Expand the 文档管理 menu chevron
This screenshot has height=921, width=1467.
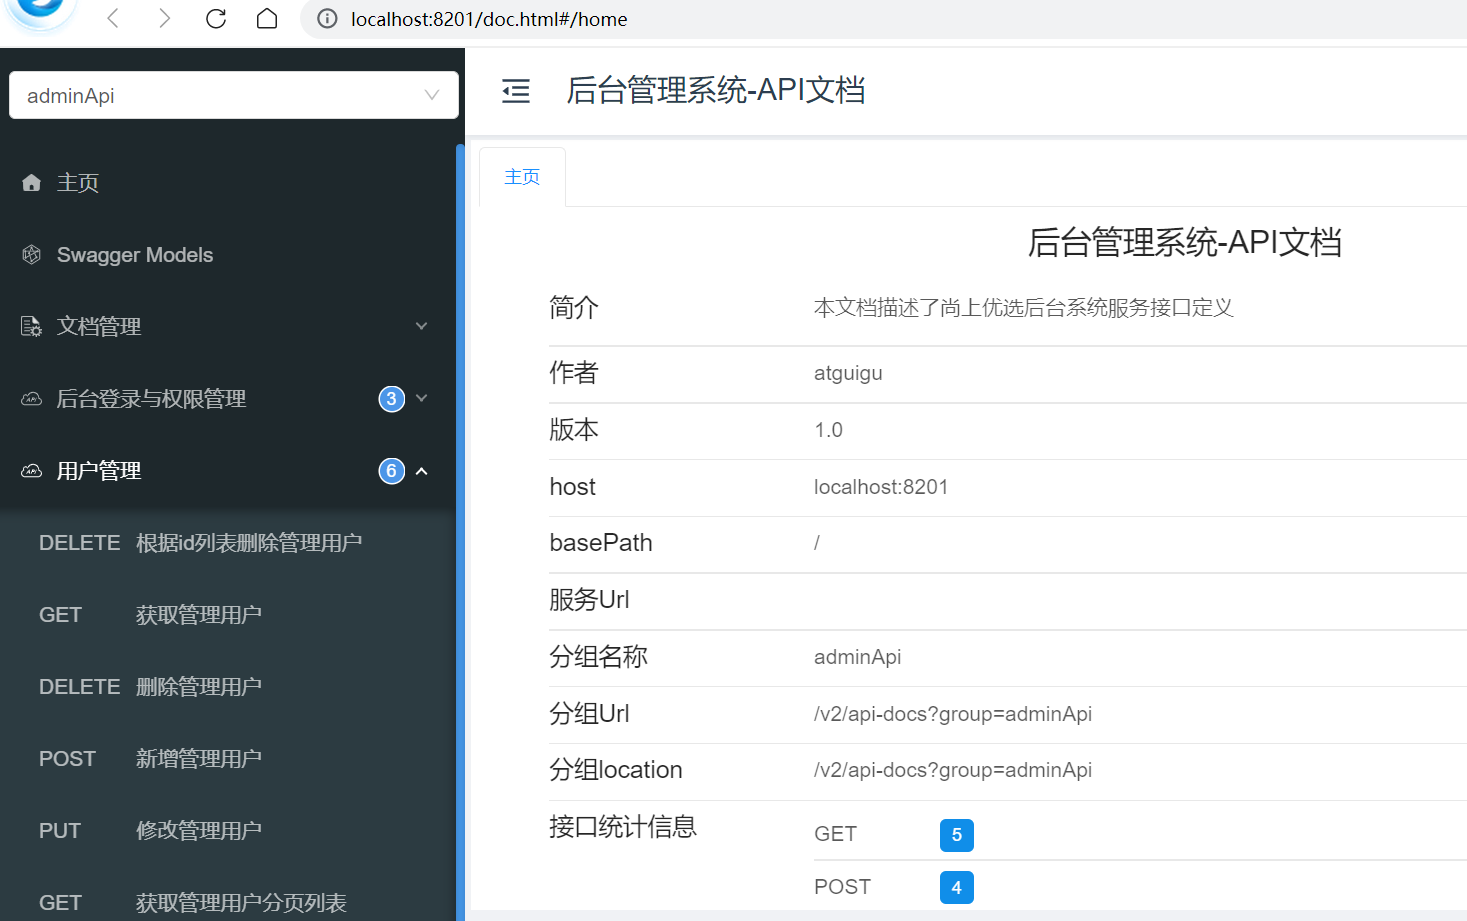[x=421, y=326]
